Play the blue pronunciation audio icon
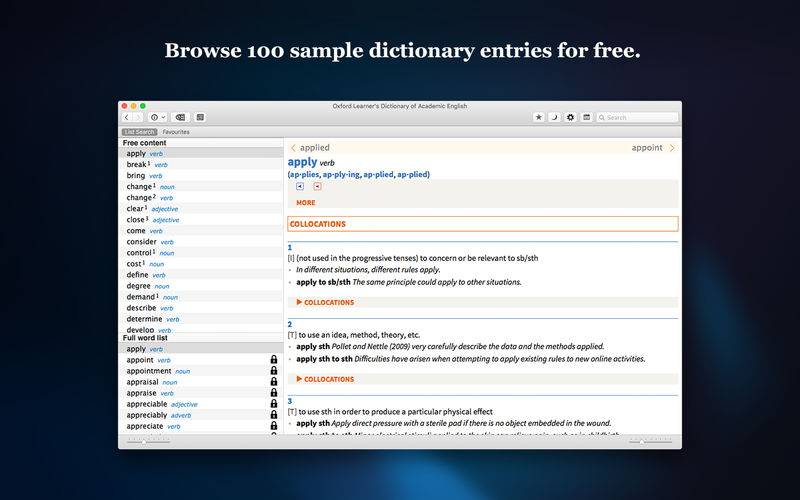Screen dimensions: 800x500 click(300, 186)
